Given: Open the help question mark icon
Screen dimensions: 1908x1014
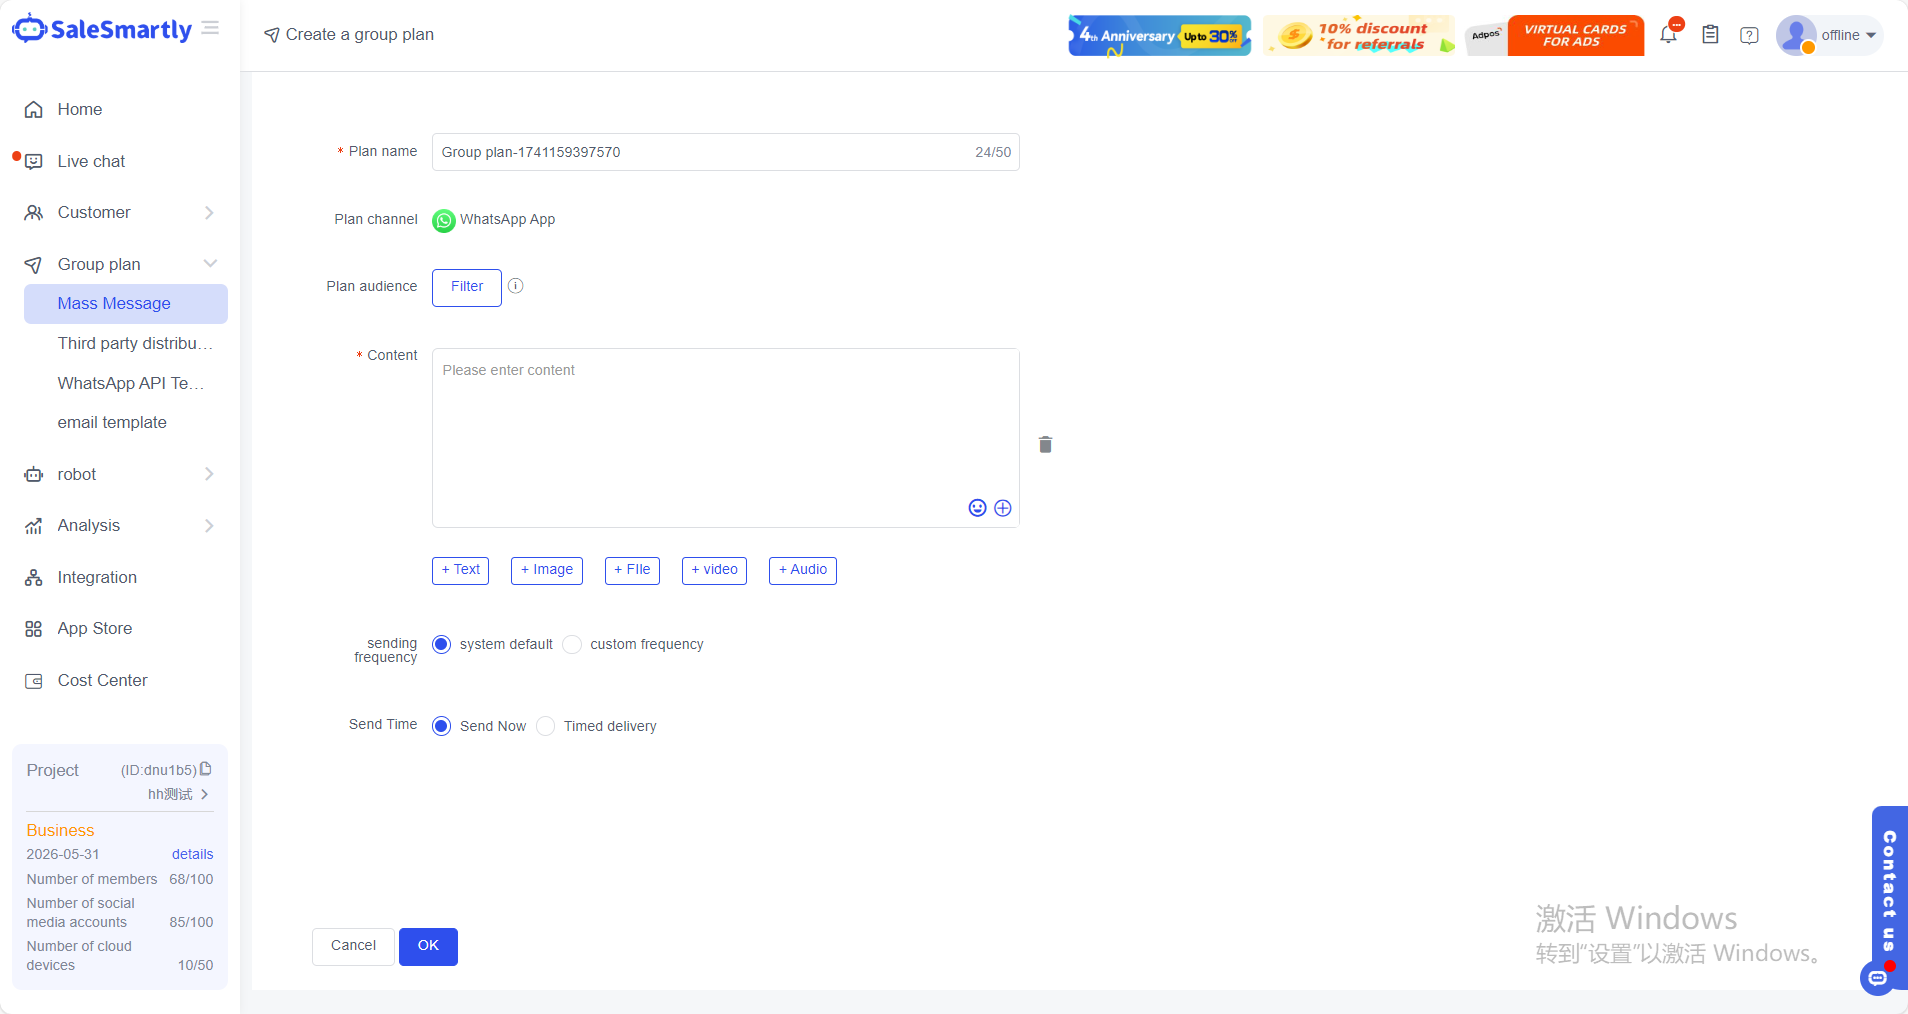Looking at the screenshot, I should pos(1749,35).
